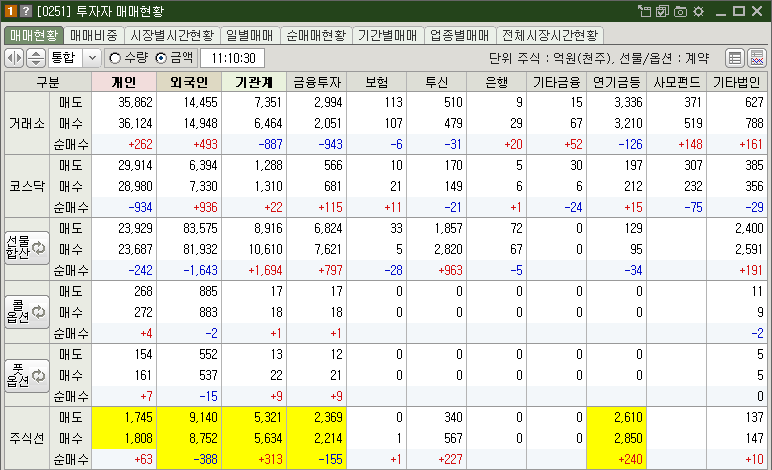Click highlighted -388 주식선 net cell
This screenshot has height=470, width=772.
point(189,459)
